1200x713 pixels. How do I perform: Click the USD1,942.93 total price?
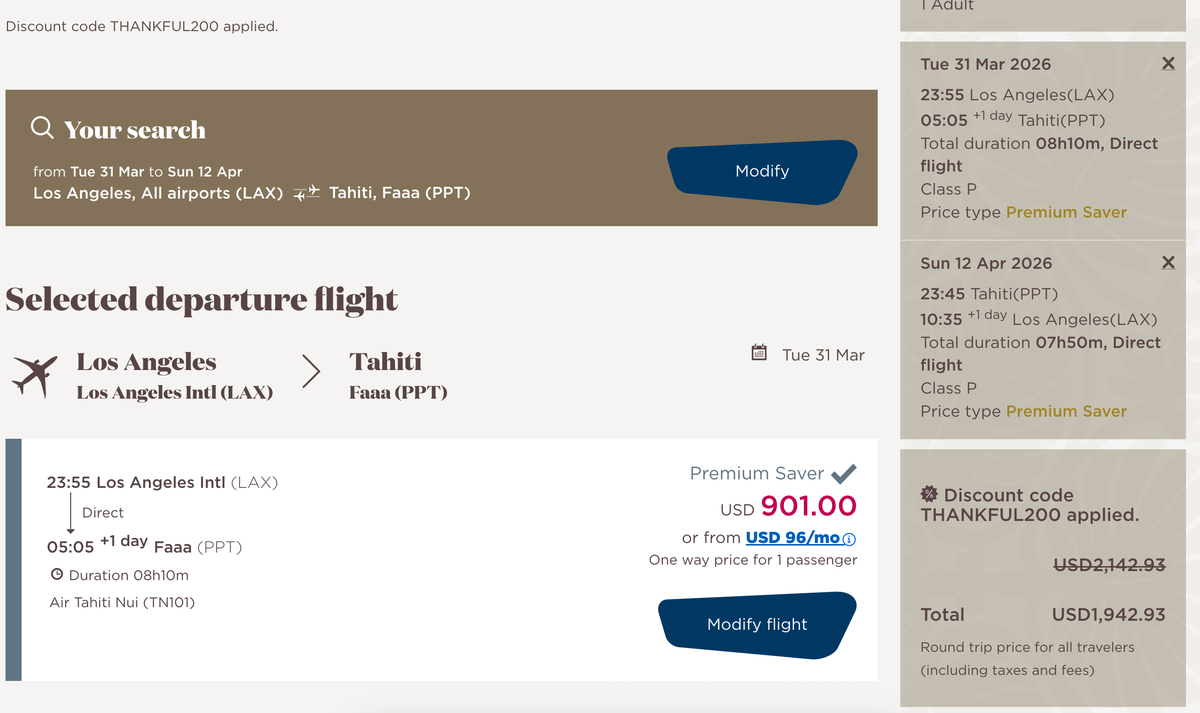point(1108,614)
